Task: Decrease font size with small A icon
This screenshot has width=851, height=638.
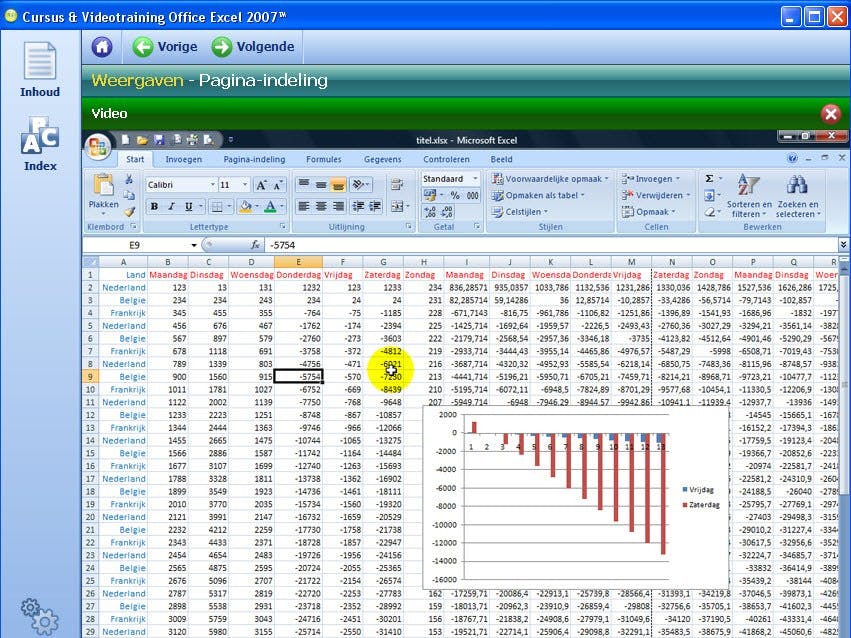Action: 277,185
